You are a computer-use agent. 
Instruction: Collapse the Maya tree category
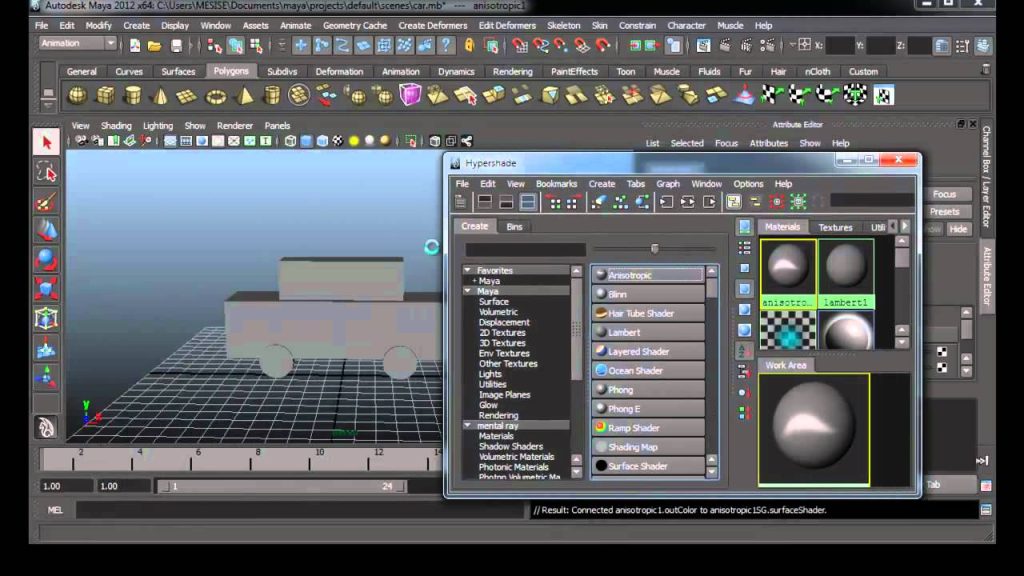pyautogui.click(x=468, y=291)
